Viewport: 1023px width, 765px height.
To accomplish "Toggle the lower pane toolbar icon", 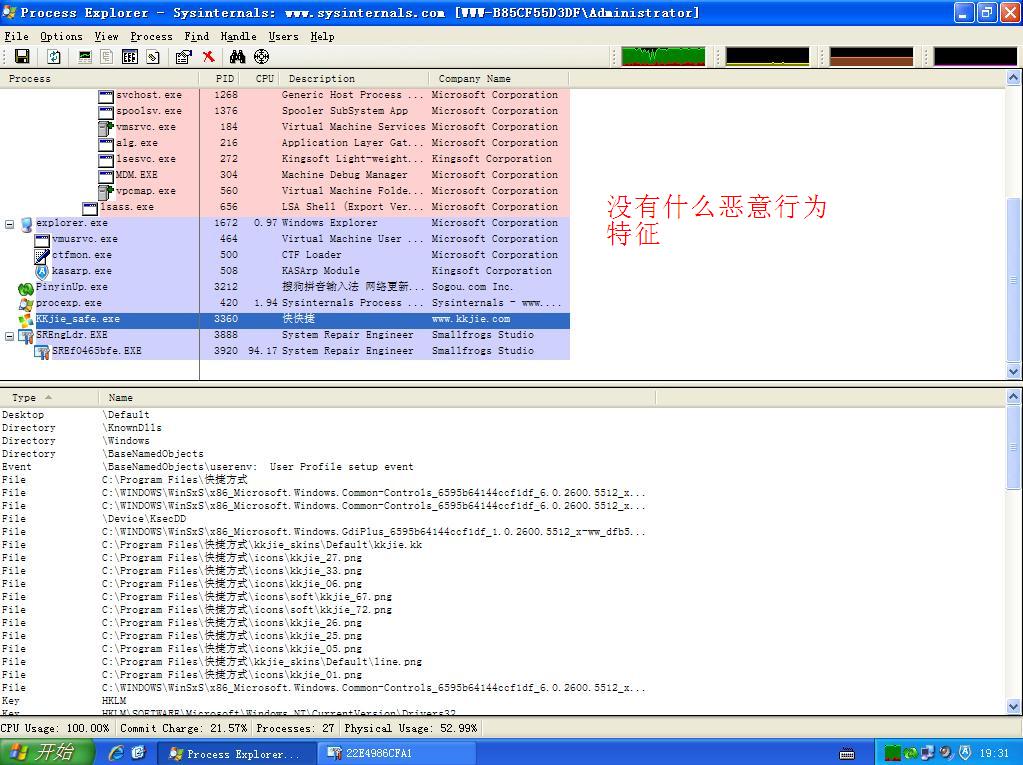I will (130, 57).
